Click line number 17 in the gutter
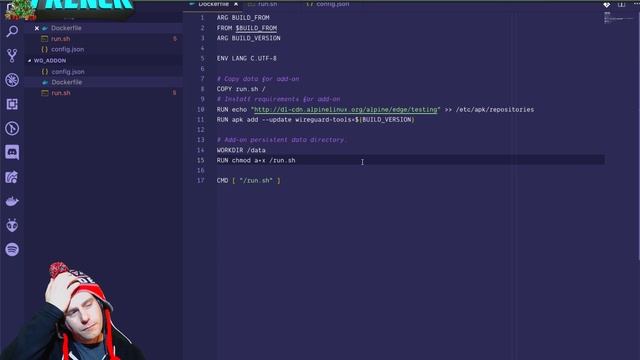 [200, 180]
